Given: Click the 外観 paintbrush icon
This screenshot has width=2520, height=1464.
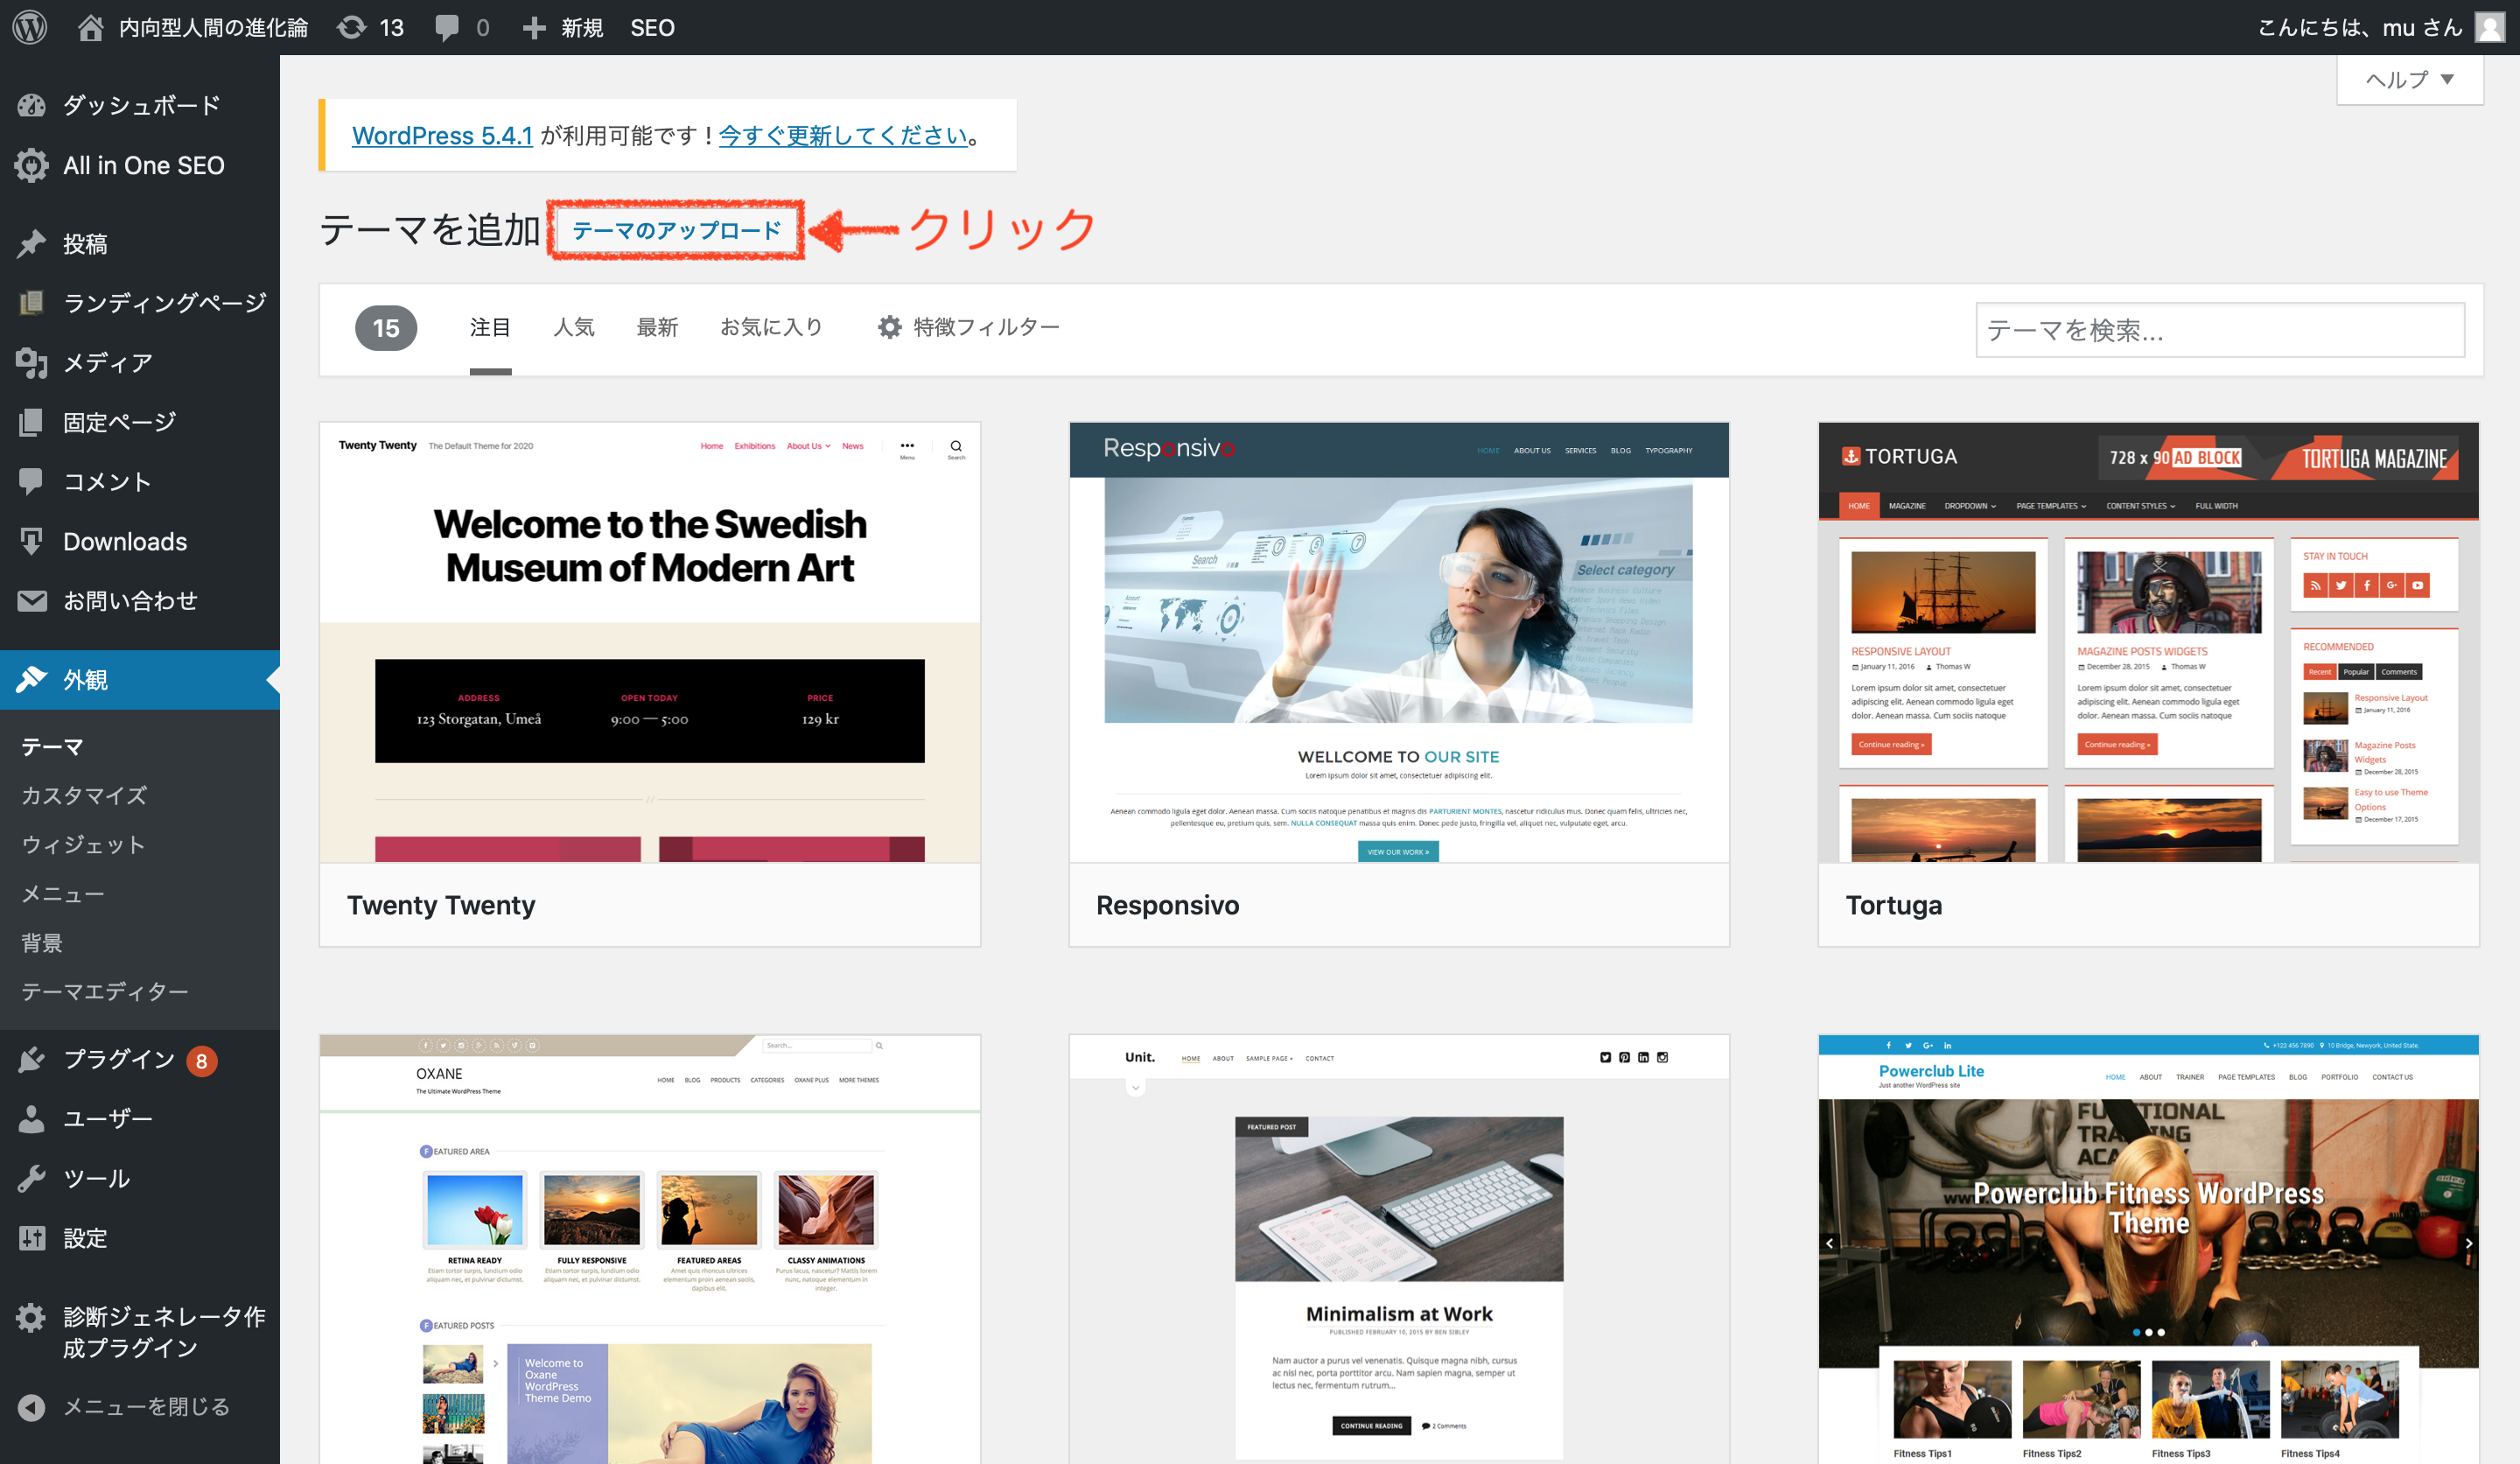Looking at the screenshot, I should coord(32,679).
